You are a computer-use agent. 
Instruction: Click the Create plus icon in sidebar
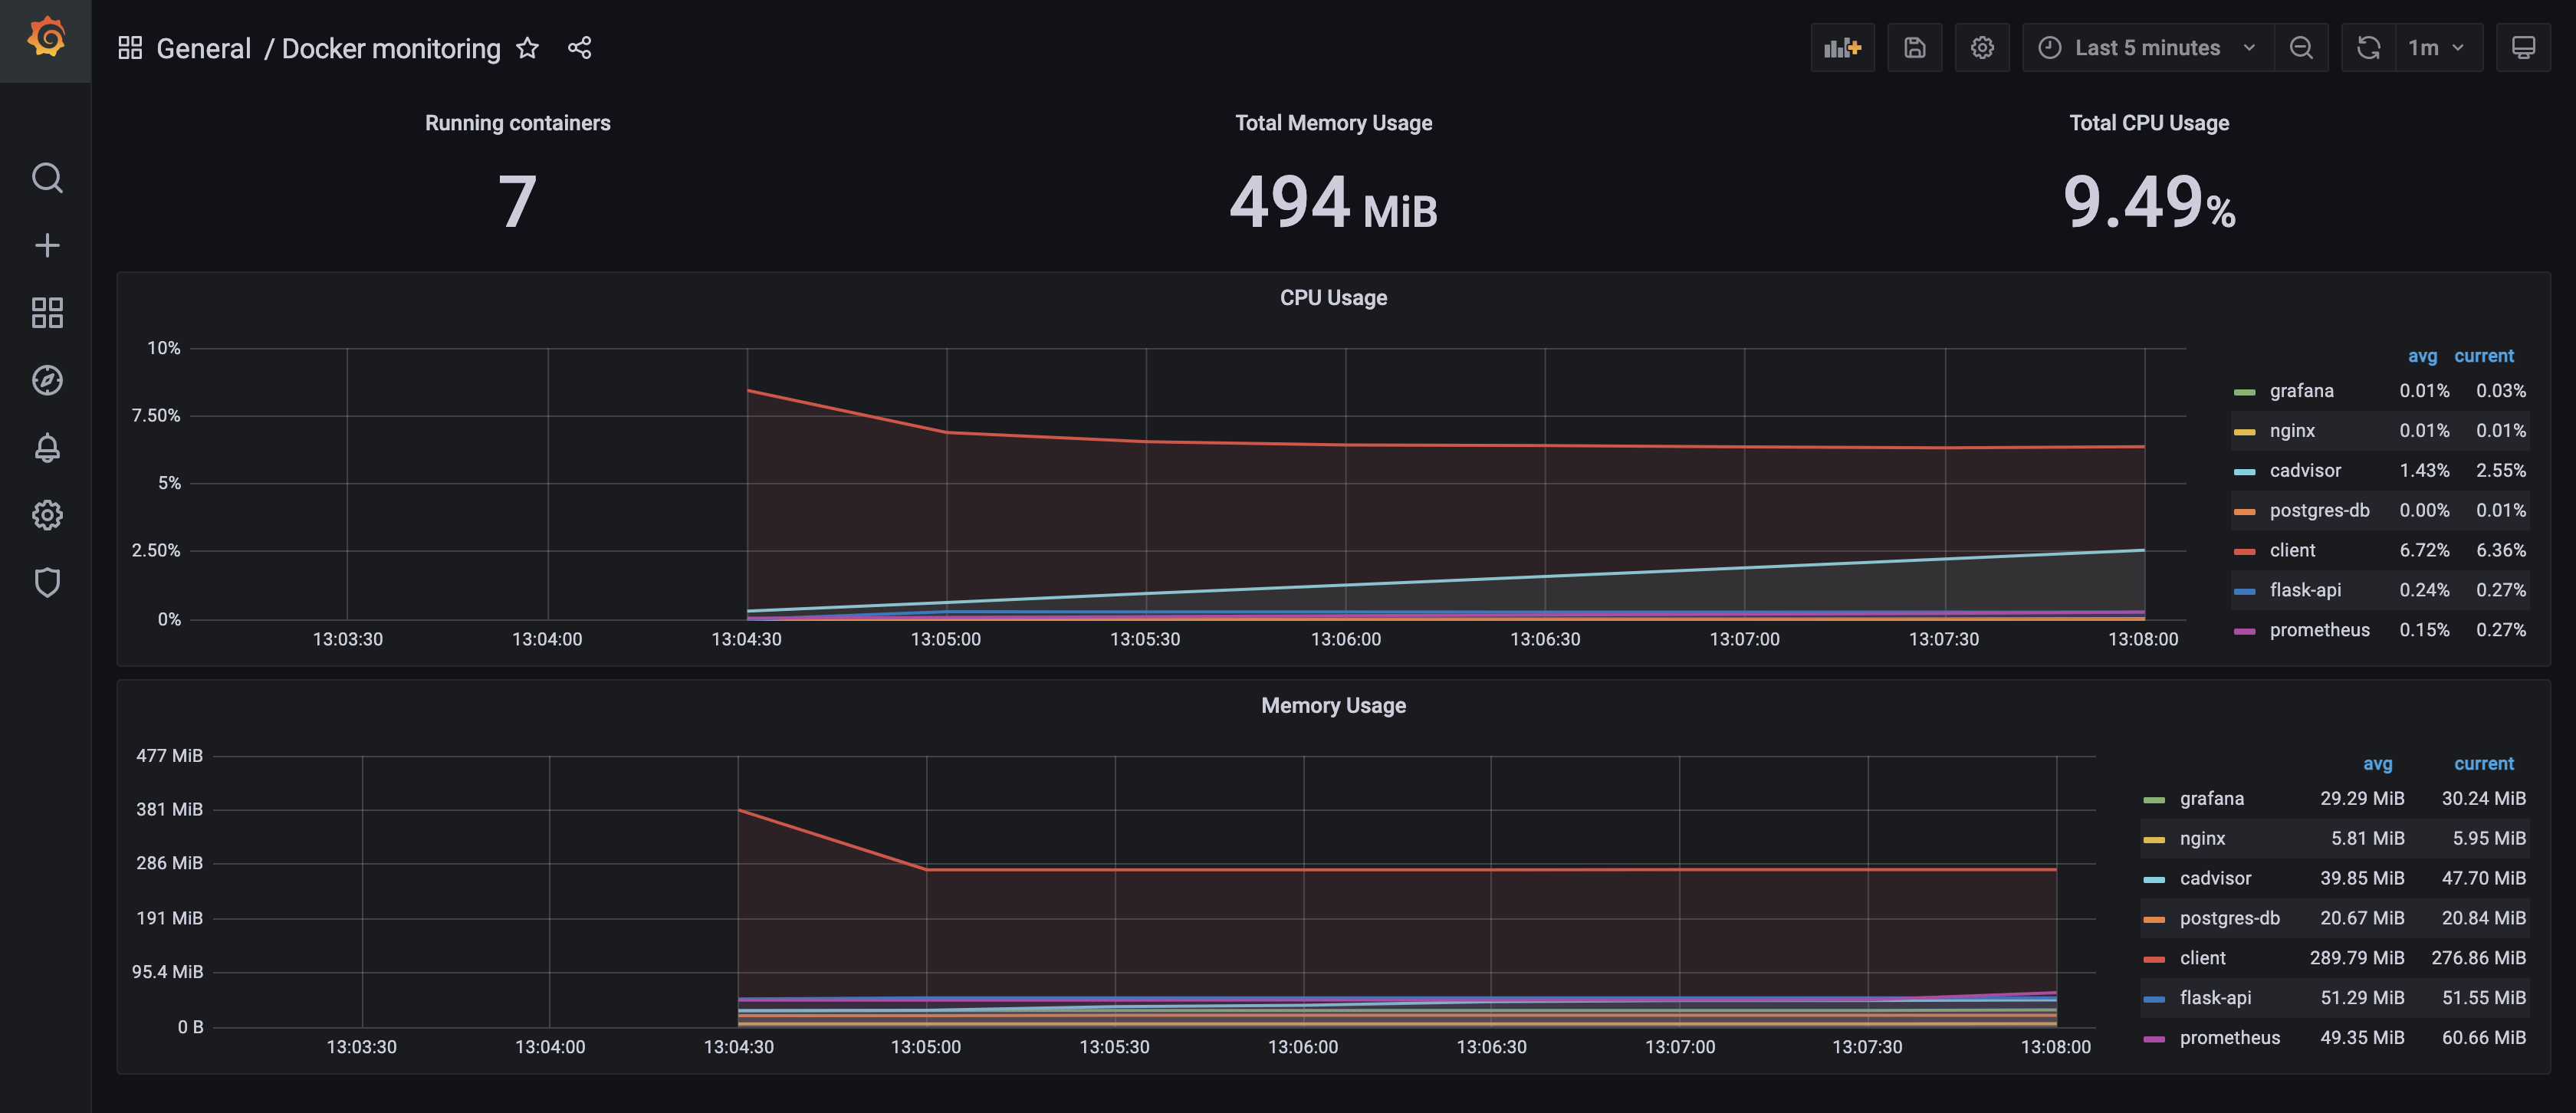[x=47, y=245]
